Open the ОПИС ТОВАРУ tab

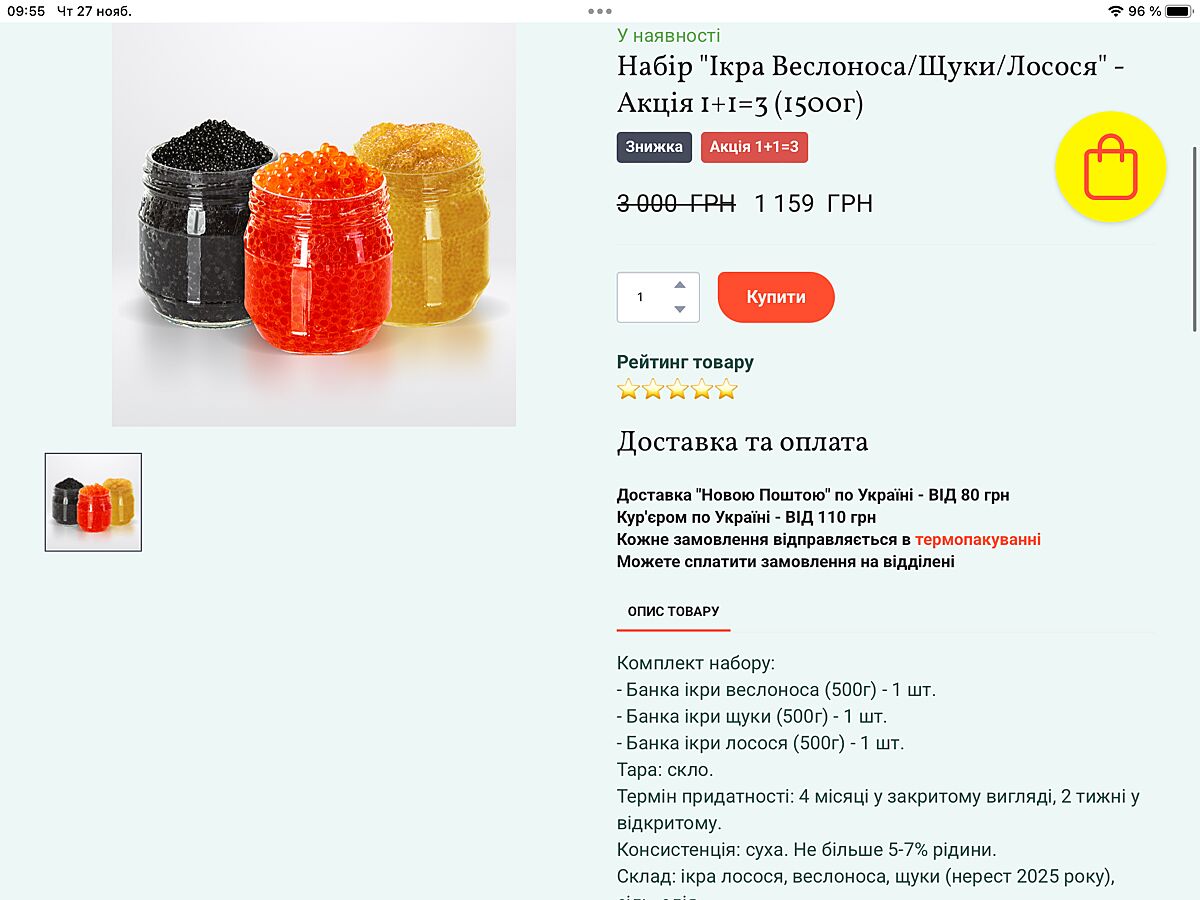pyautogui.click(x=673, y=612)
